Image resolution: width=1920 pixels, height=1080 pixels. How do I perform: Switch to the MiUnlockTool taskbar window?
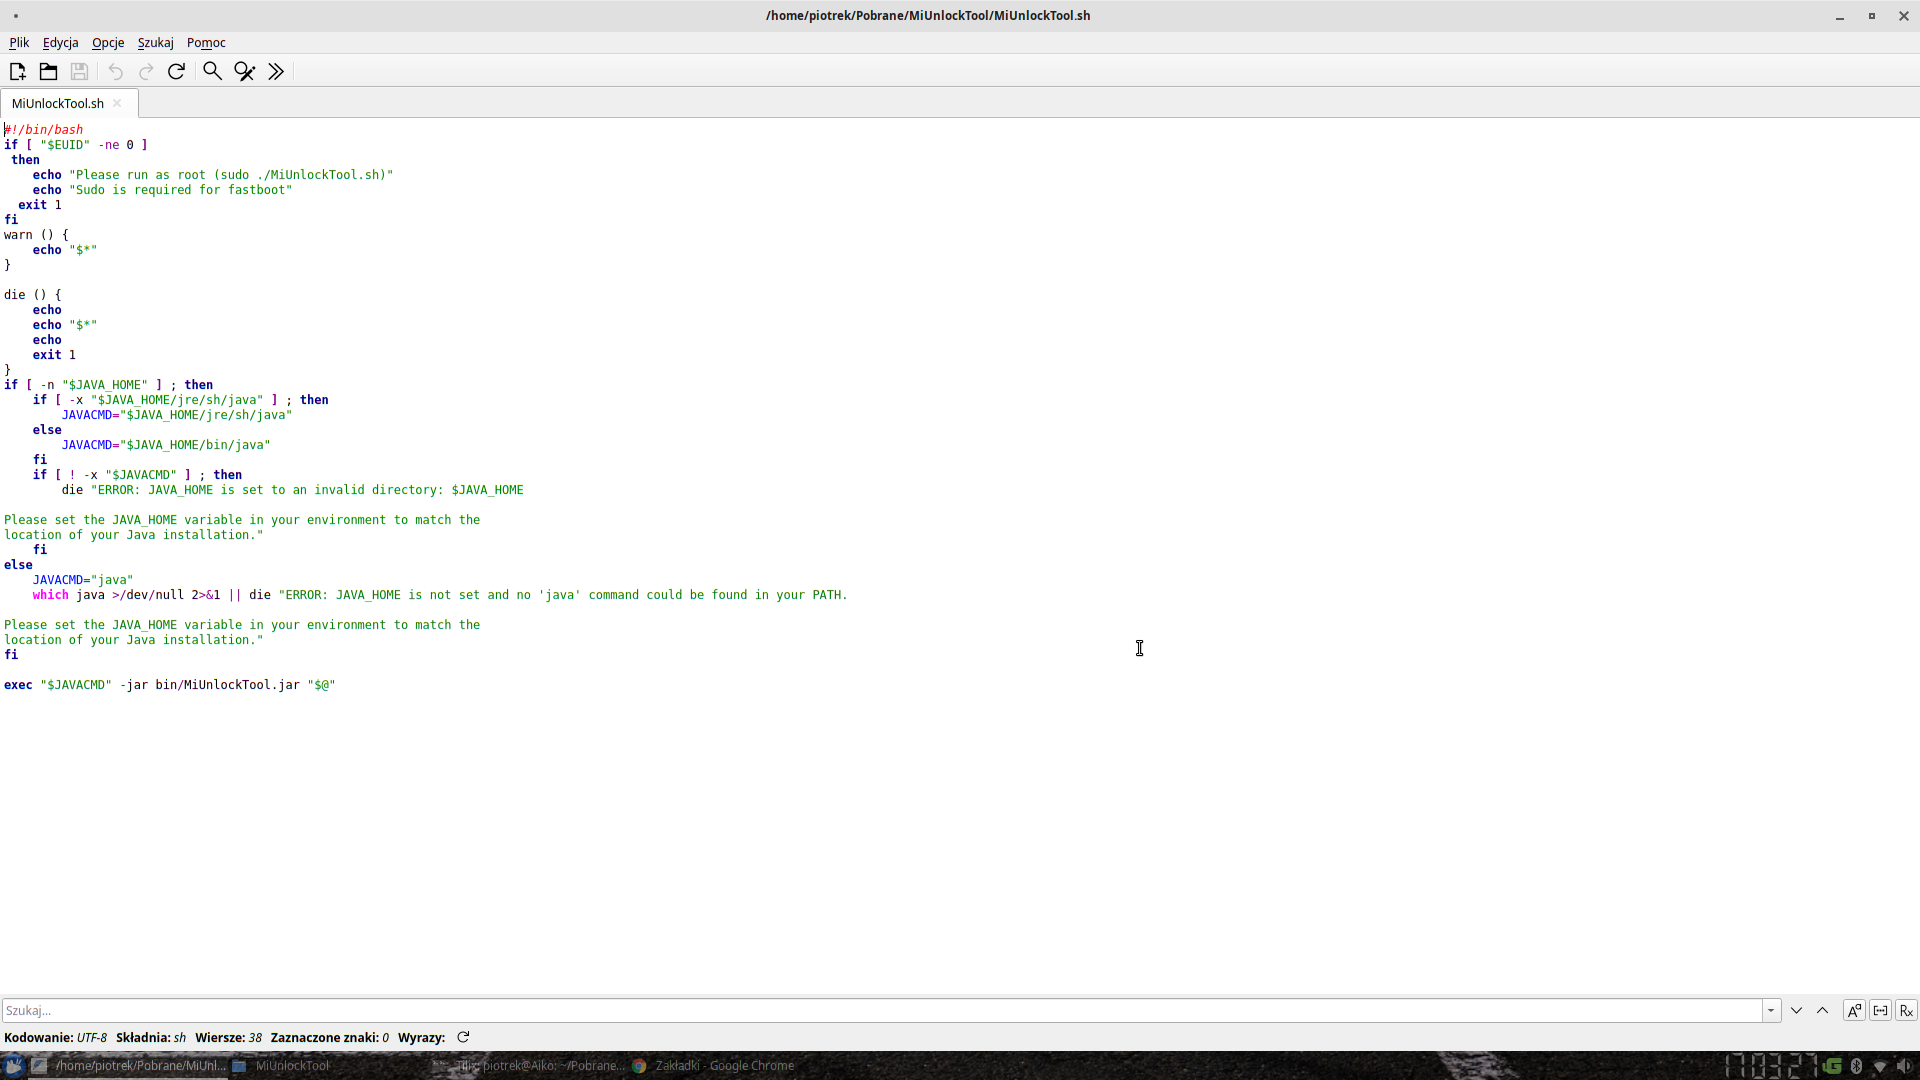[x=282, y=1065]
